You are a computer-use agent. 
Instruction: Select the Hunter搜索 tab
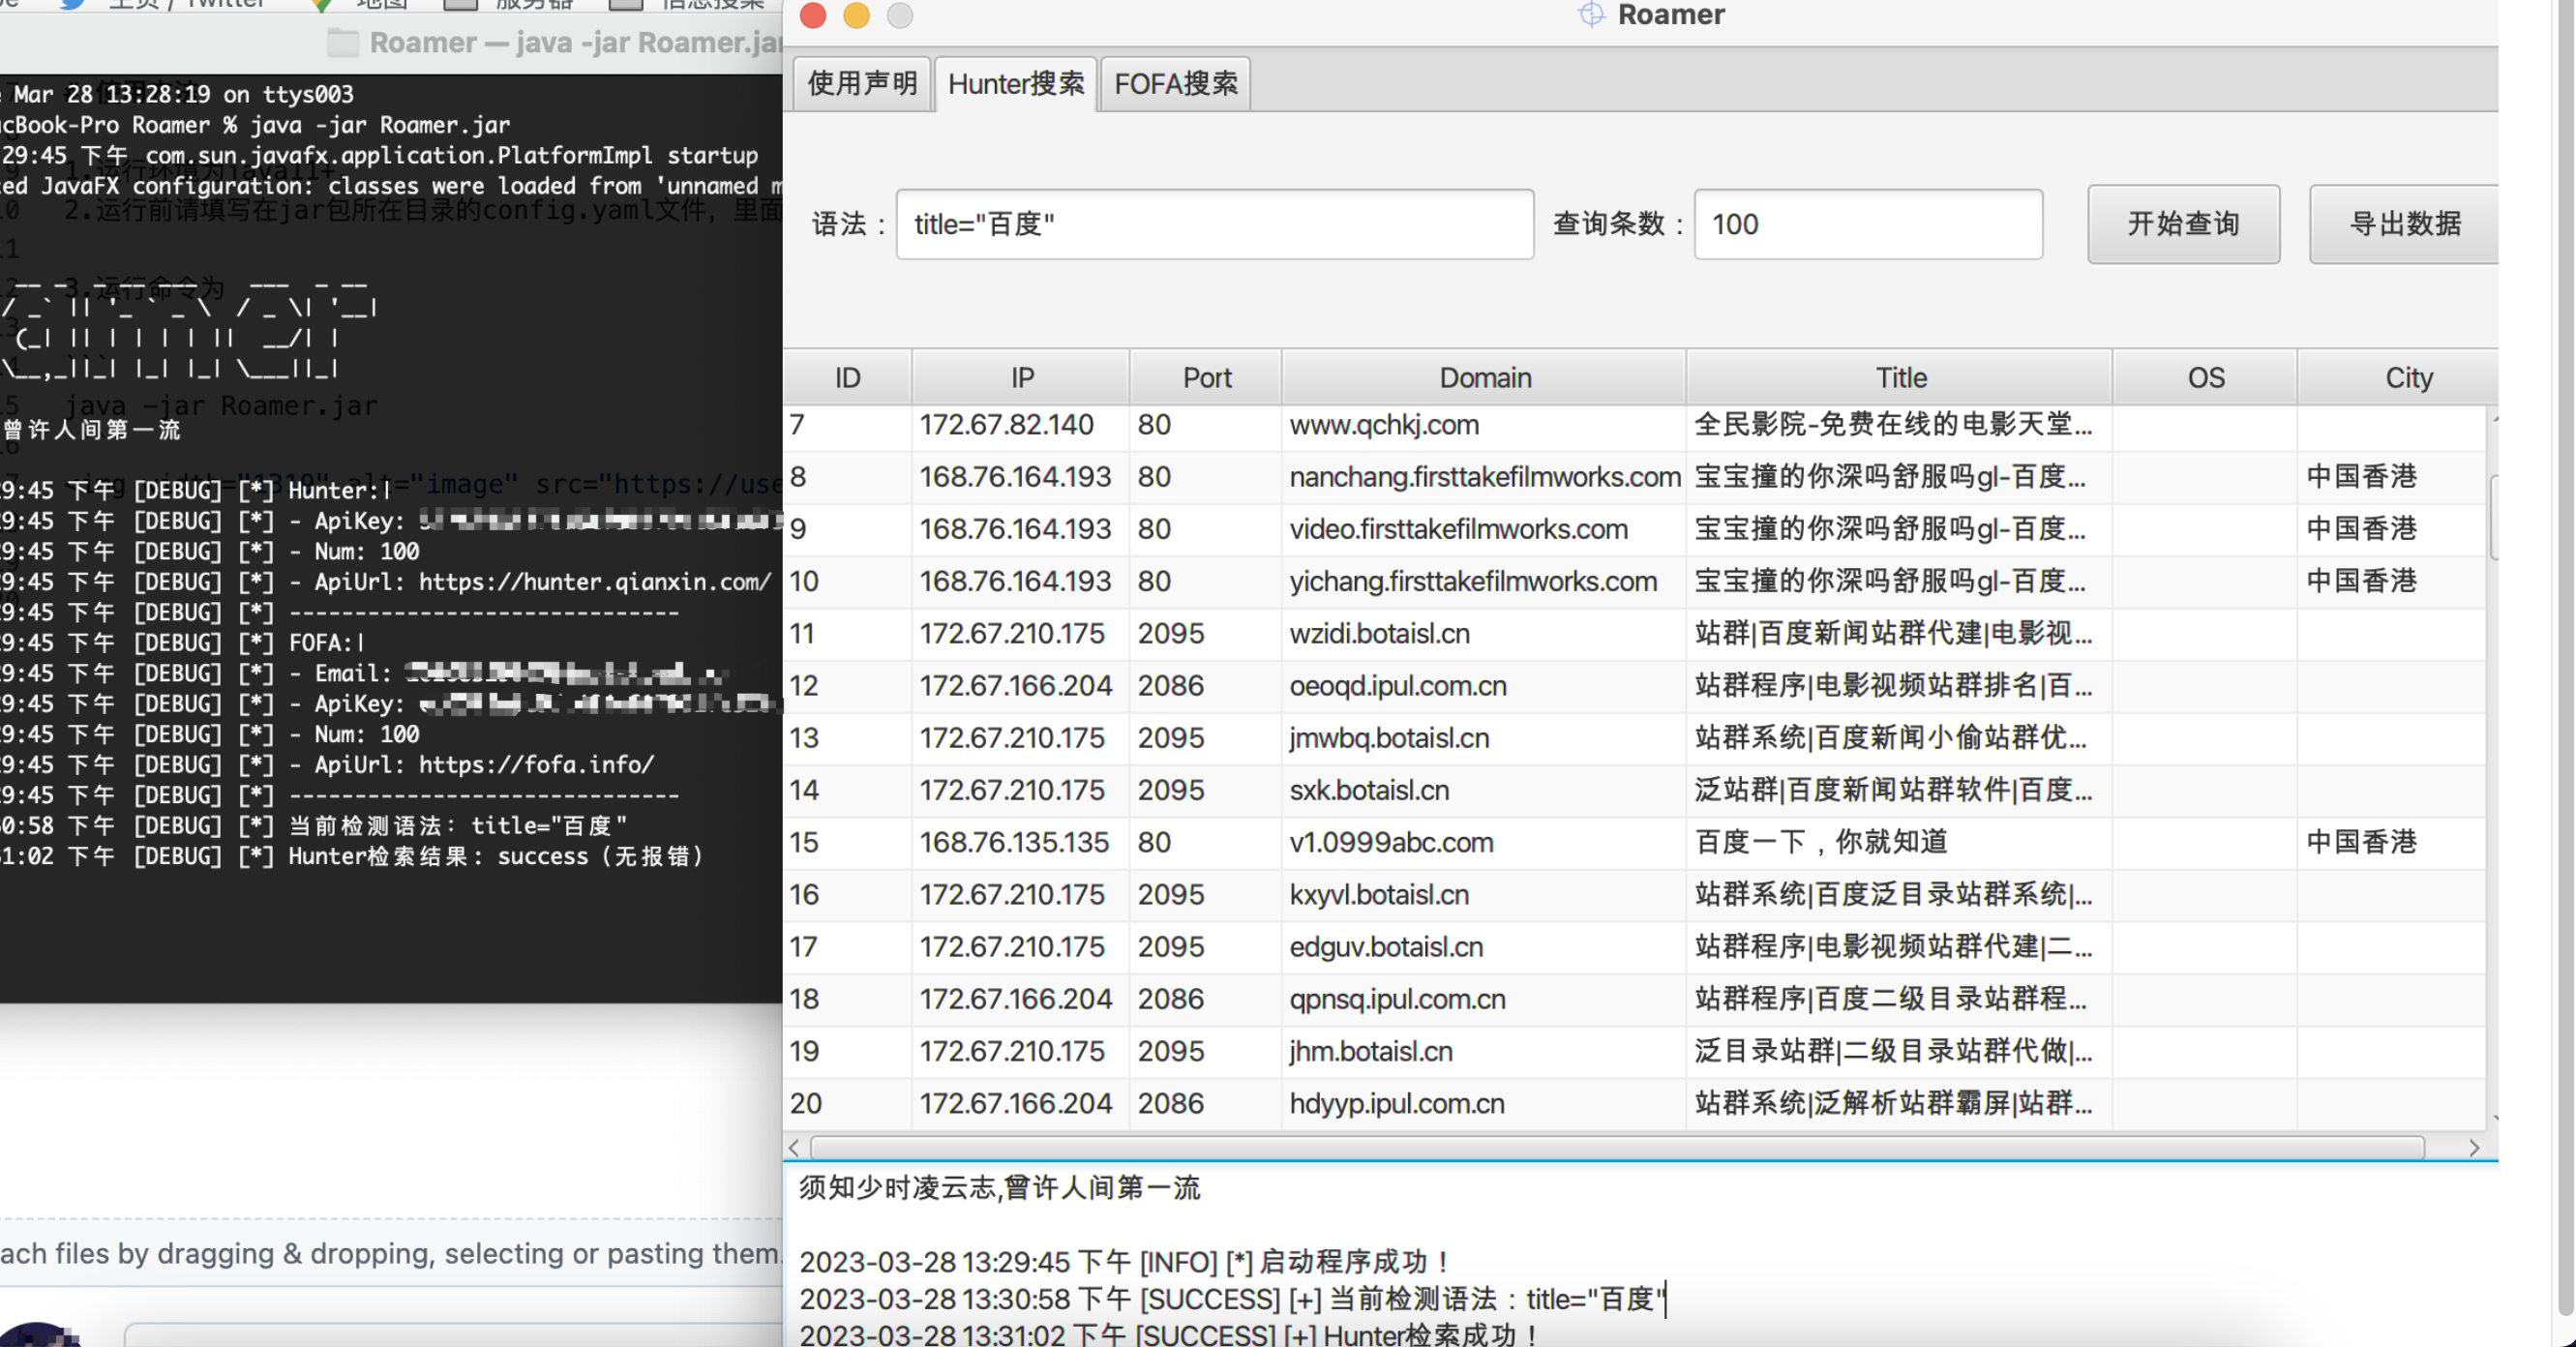coord(1015,83)
